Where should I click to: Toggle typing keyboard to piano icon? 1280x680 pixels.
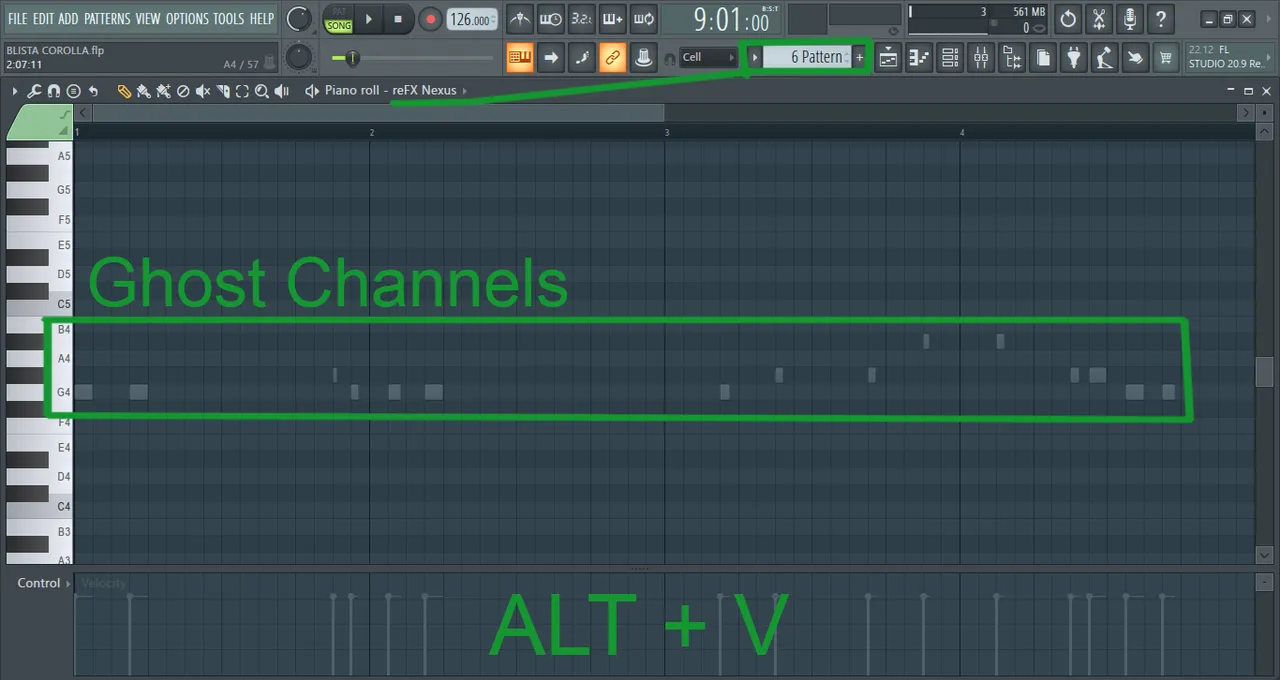(x=520, y=58)
